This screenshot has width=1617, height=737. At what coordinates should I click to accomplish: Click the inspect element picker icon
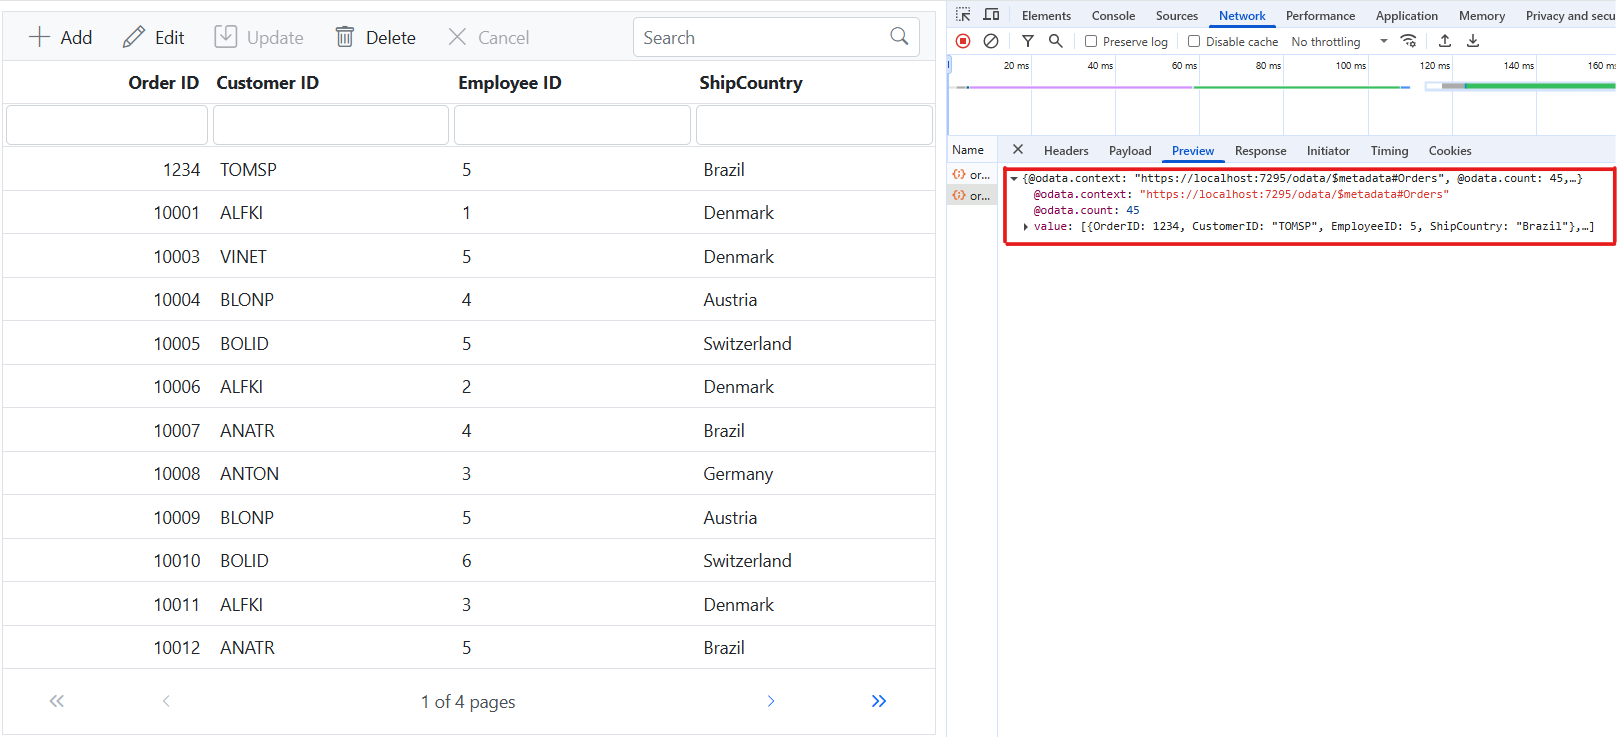(963, 15)
